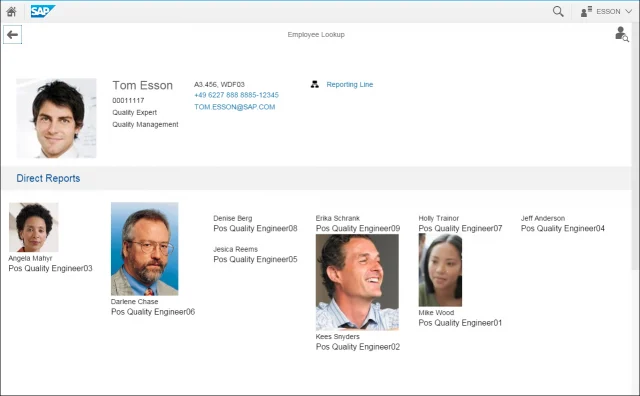Click the Reporting Line org chart icon
Image resolution: width=640 pixels, height=396 pixels.
pos(315,85)
